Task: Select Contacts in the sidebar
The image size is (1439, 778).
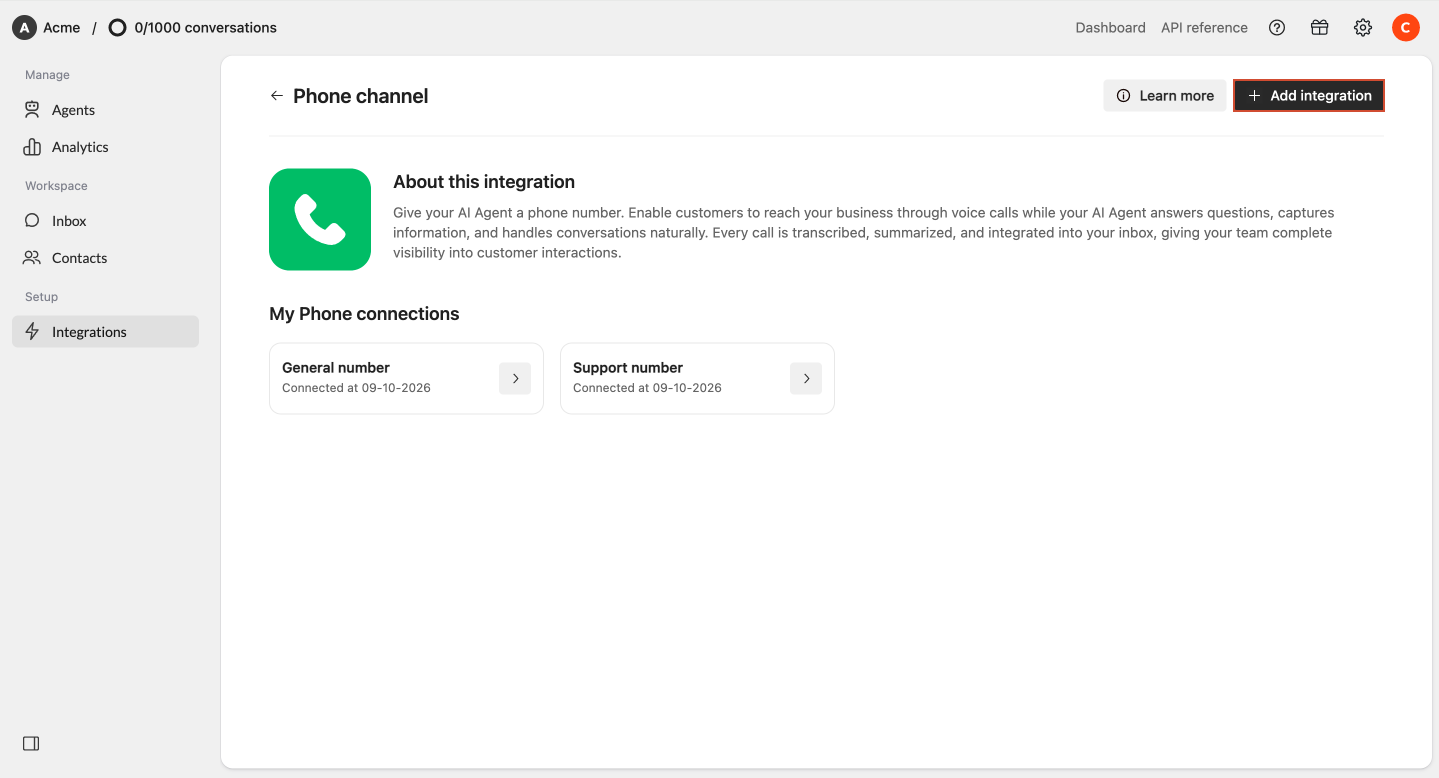Action: [x=105, y=258]
